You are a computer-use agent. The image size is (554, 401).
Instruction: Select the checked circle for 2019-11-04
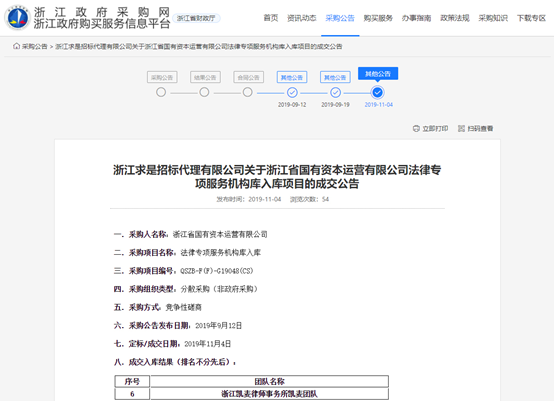tap(377, 93)
